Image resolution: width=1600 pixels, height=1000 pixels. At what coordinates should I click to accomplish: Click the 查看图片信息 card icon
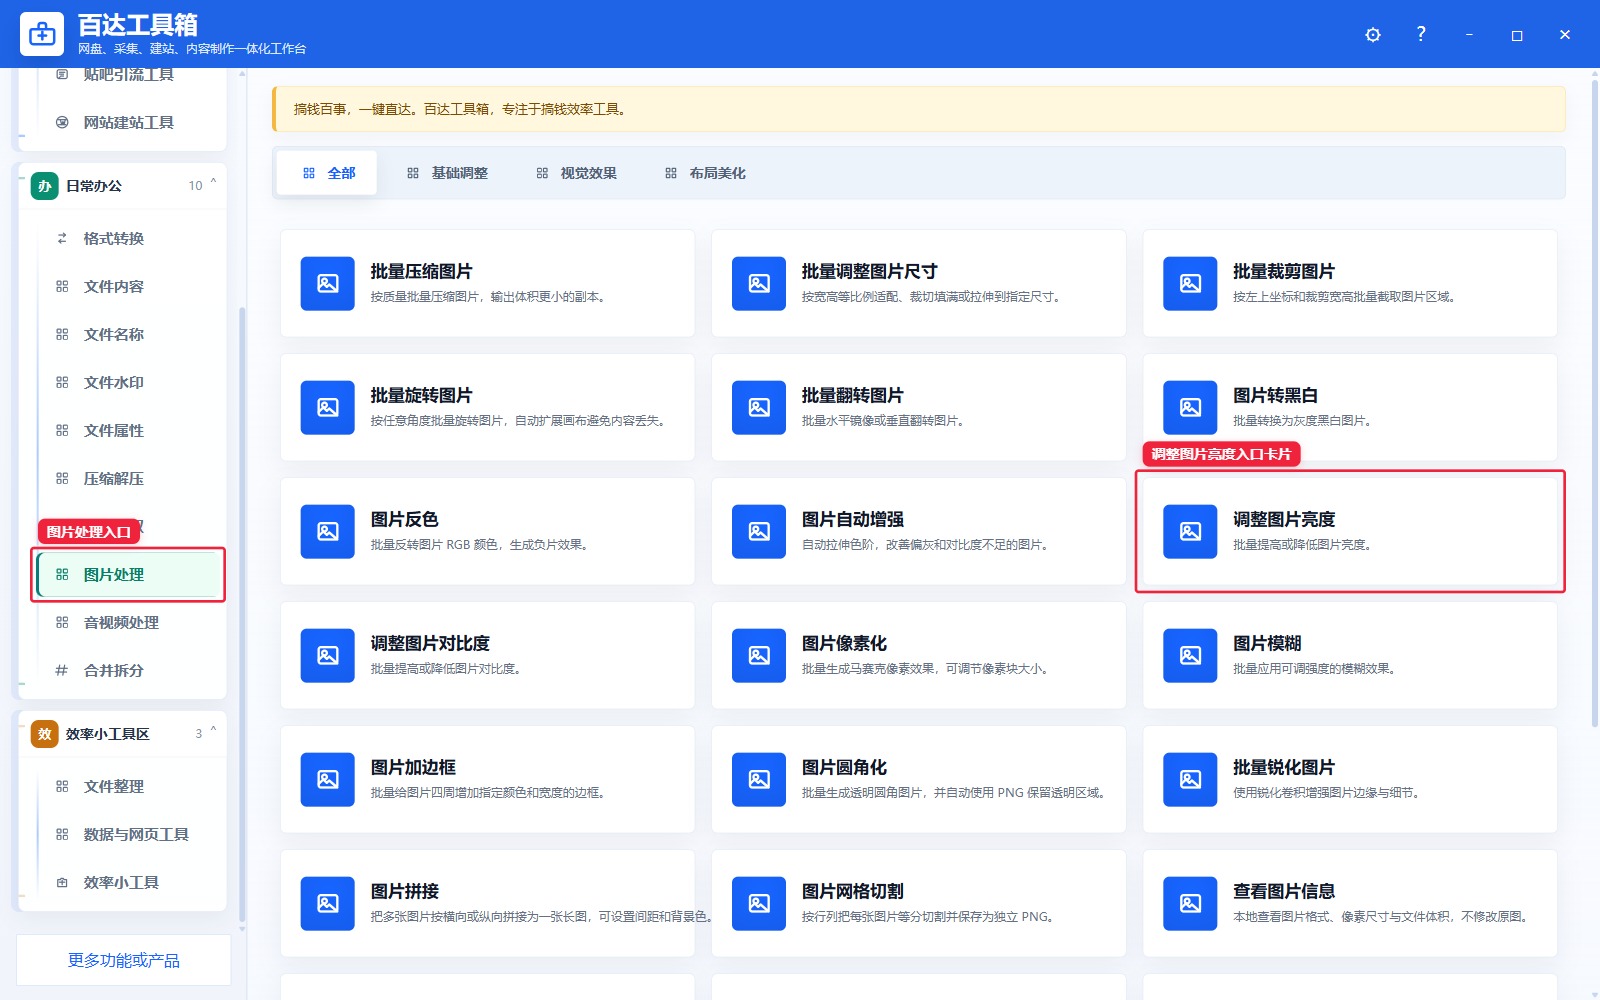point(1190,904)
